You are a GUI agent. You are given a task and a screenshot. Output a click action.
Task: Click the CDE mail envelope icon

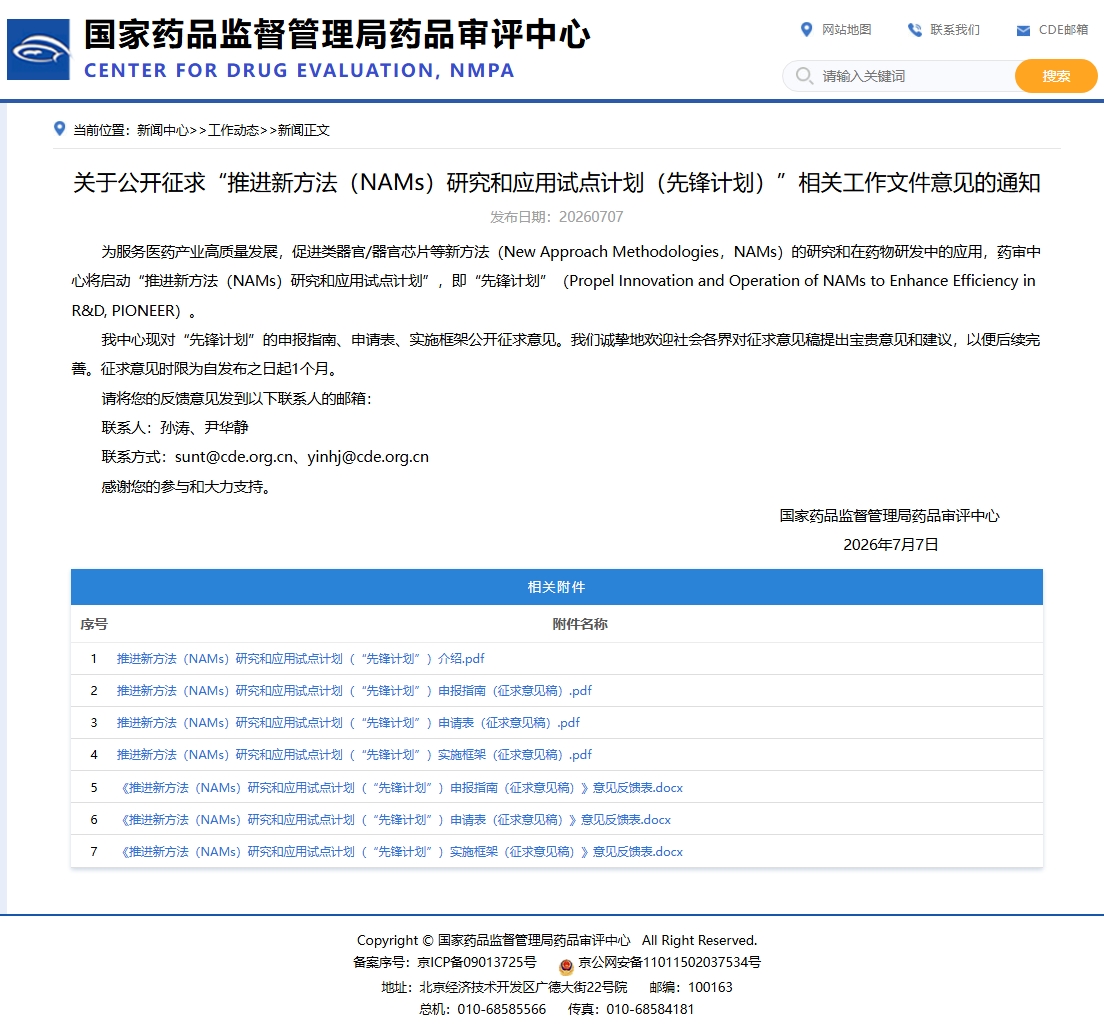pyautogui.click(x=1023, y=30)
